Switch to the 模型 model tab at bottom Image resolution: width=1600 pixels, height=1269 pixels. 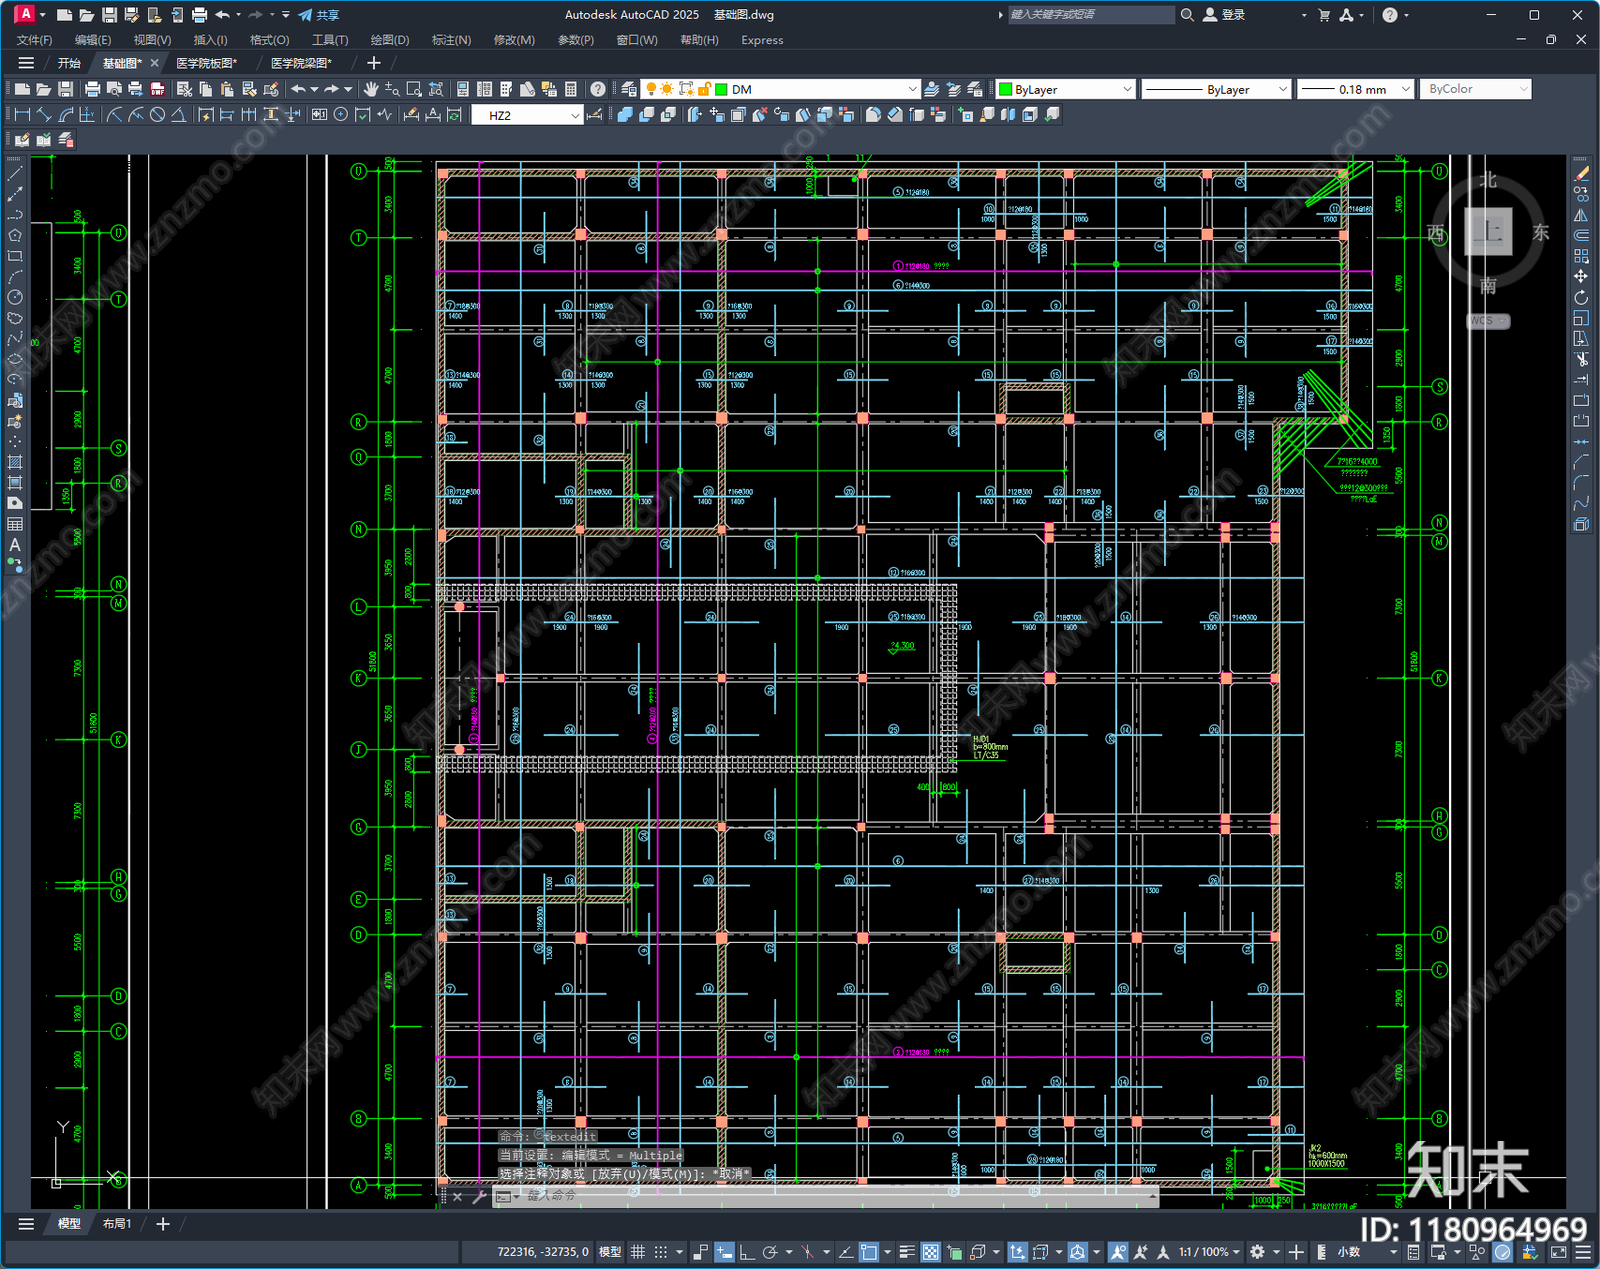click(69, 1223)
